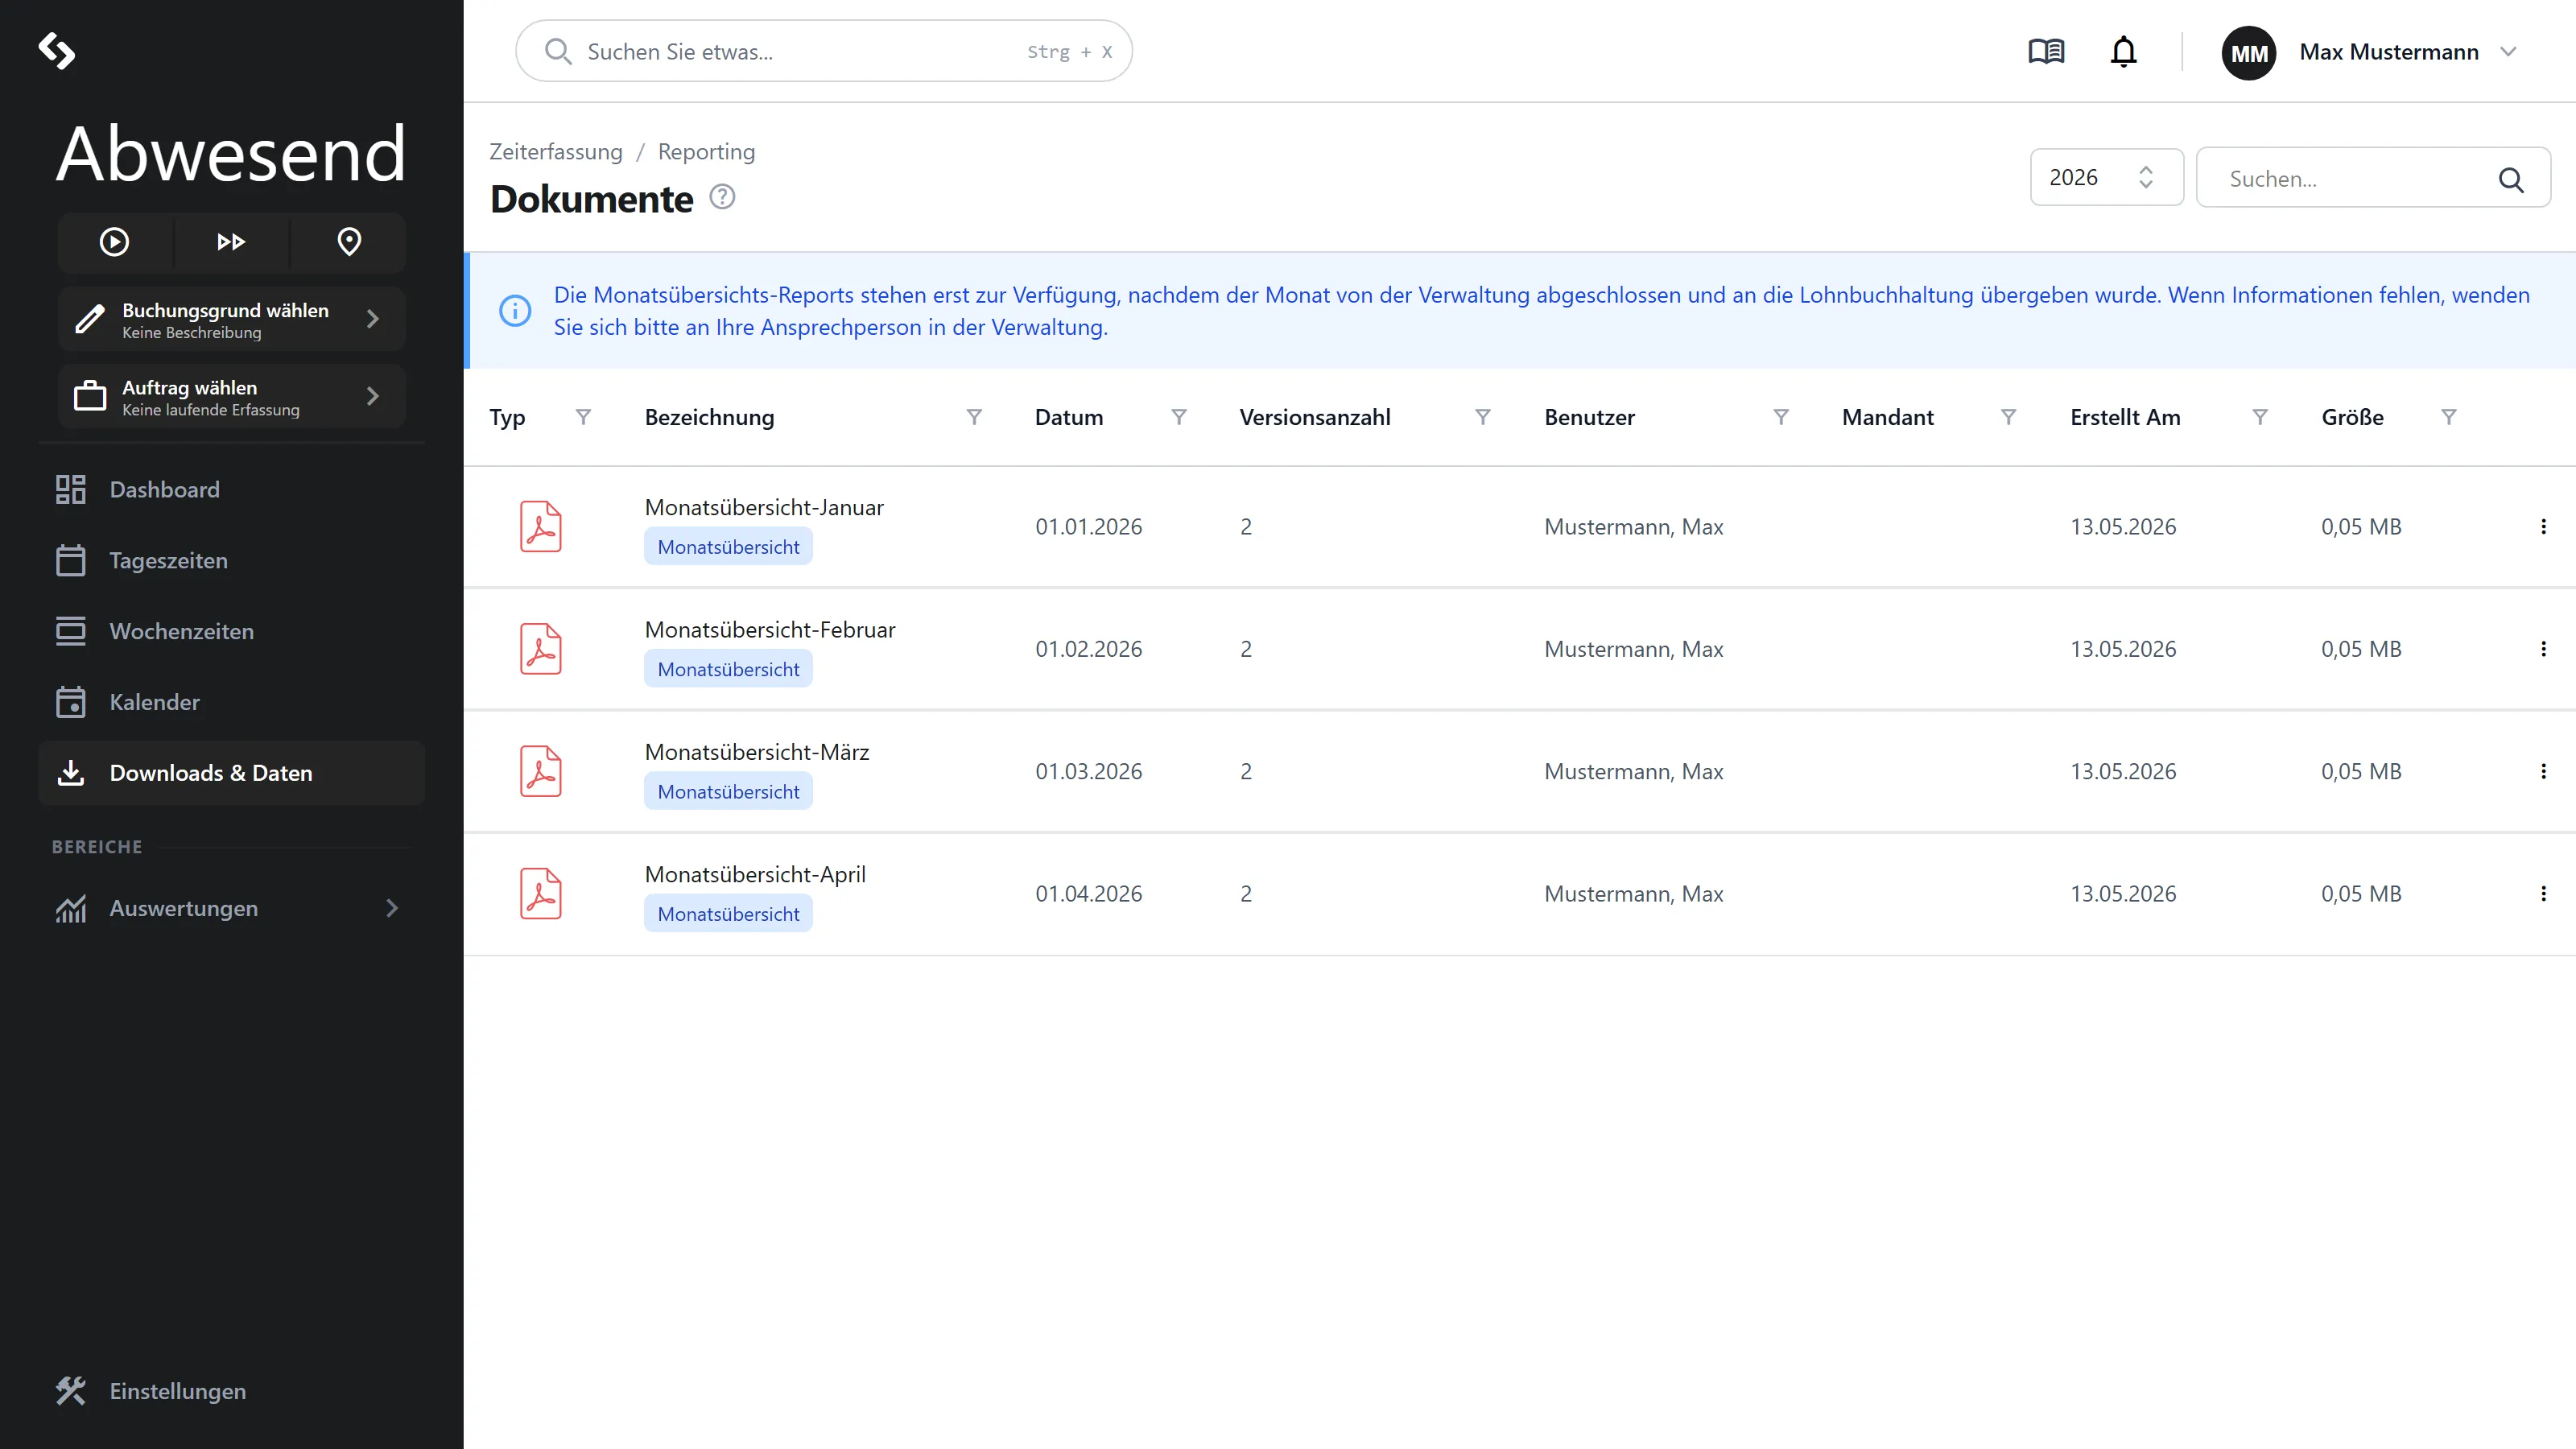Click the help icon next to Dokumente

[x=722, y=197]
